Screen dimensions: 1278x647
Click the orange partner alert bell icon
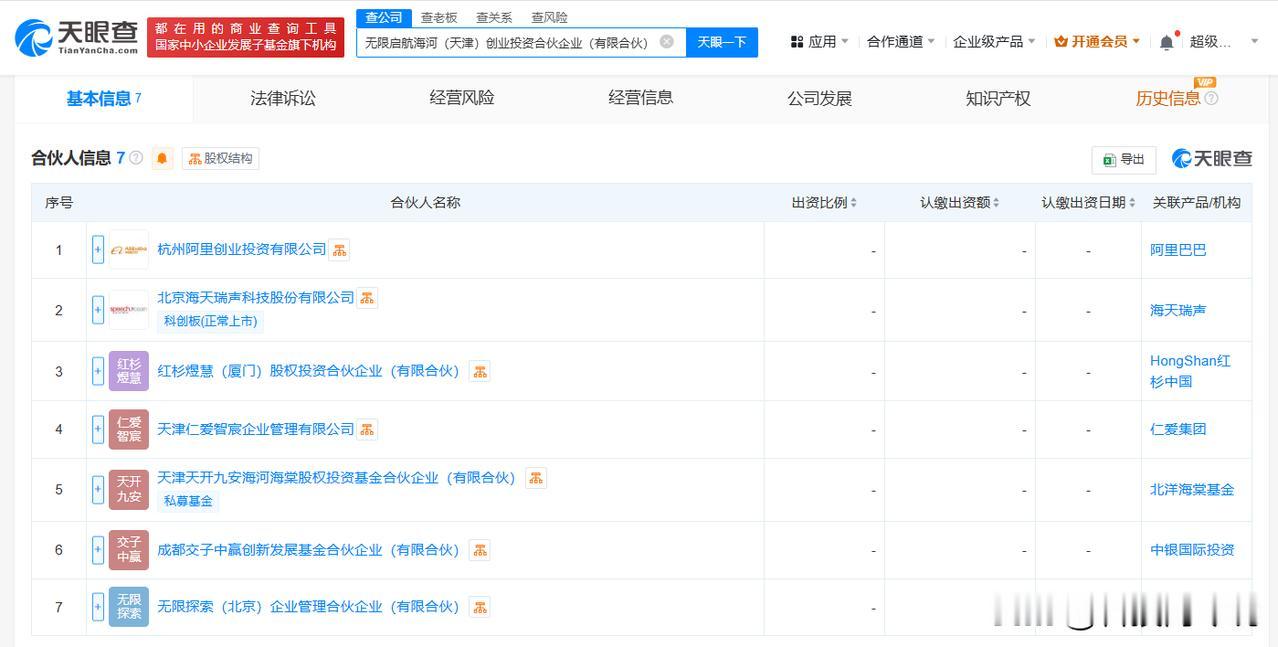coord(162,158)
